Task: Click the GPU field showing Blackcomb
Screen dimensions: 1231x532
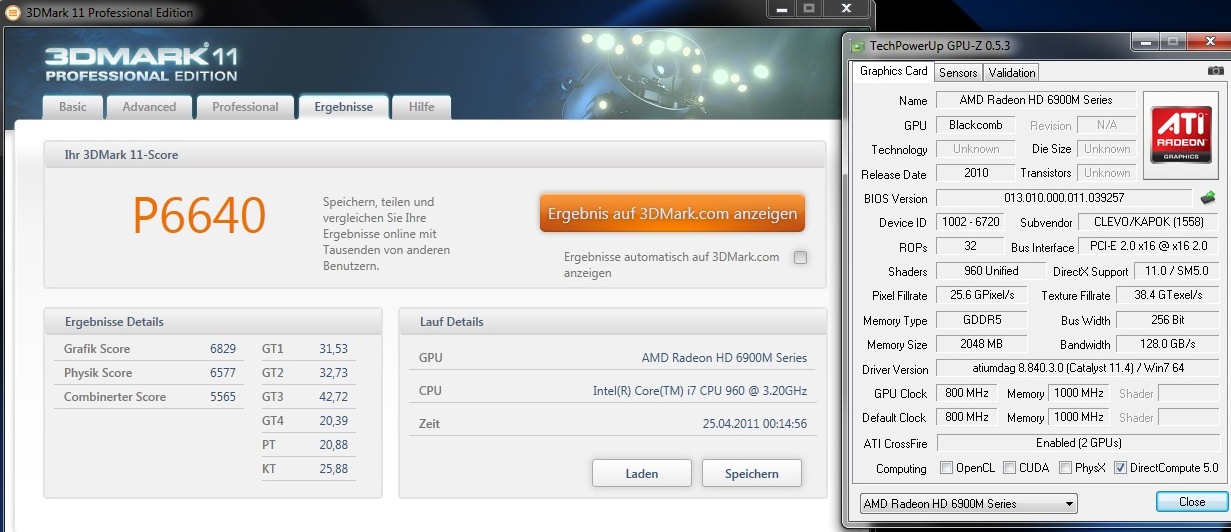Action: [976, 125]
